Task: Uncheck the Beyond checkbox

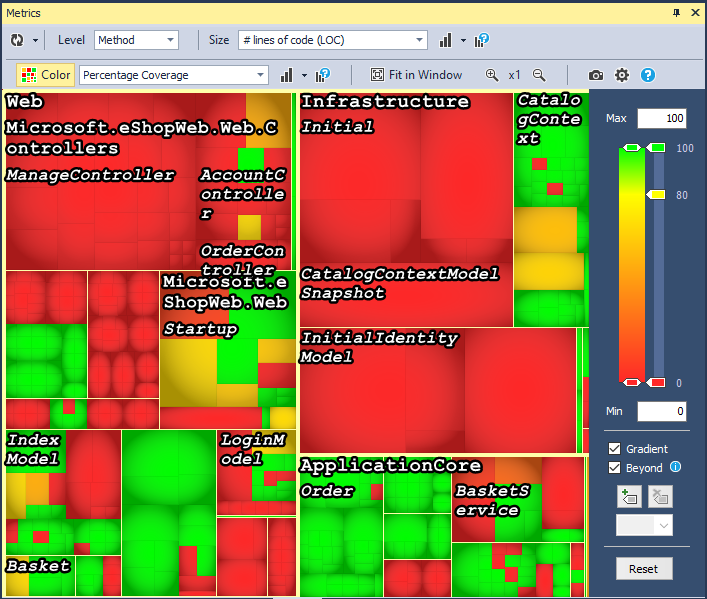Action: (615, 467)
